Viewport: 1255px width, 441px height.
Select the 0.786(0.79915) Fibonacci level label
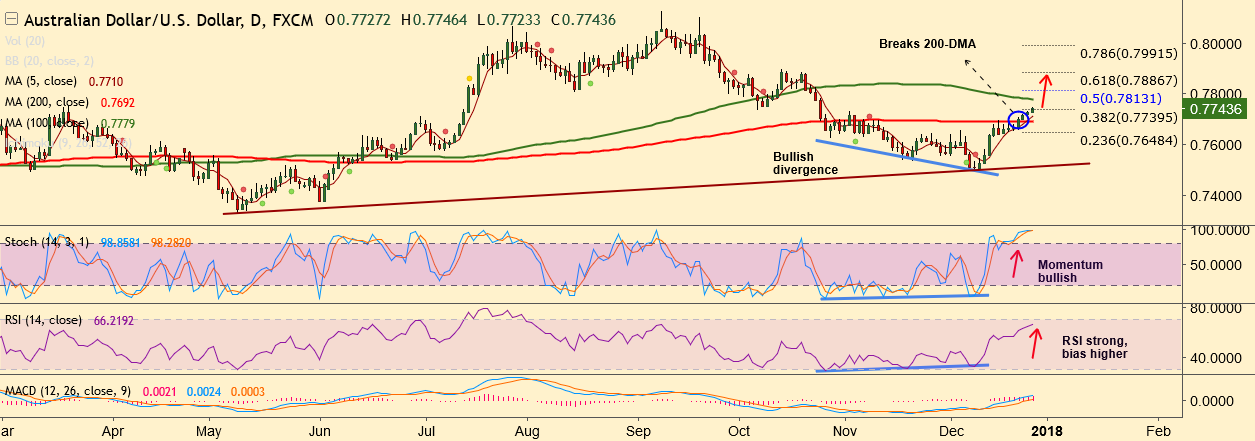(x=1128, y=54)
